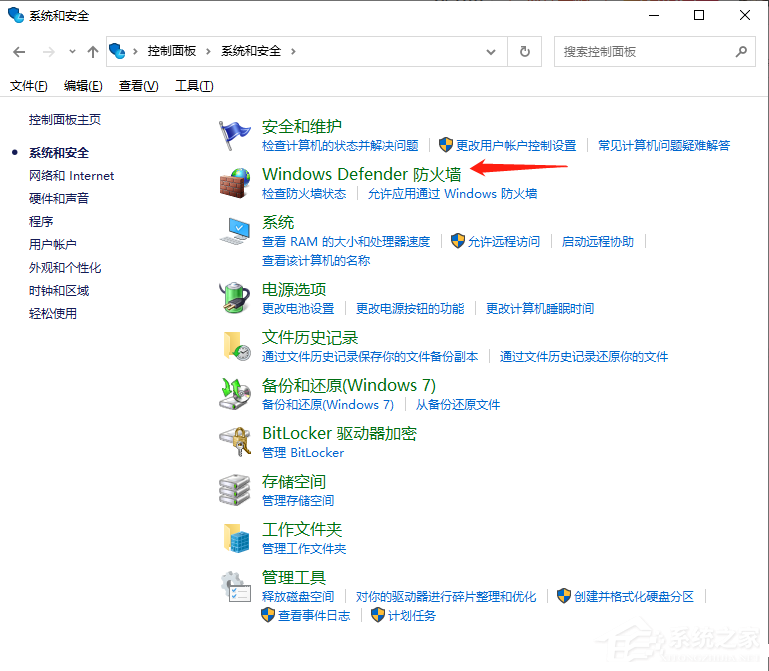Click the System computer monitor icon

point(235,231)
